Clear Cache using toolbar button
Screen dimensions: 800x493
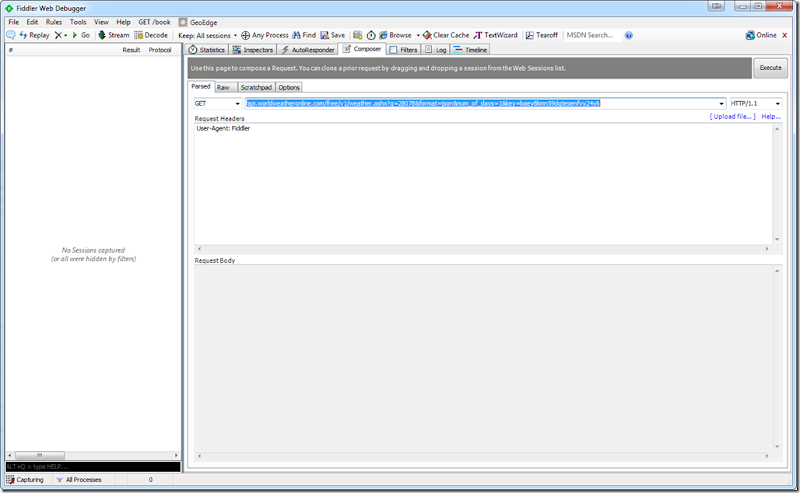[x=446, y=35]
